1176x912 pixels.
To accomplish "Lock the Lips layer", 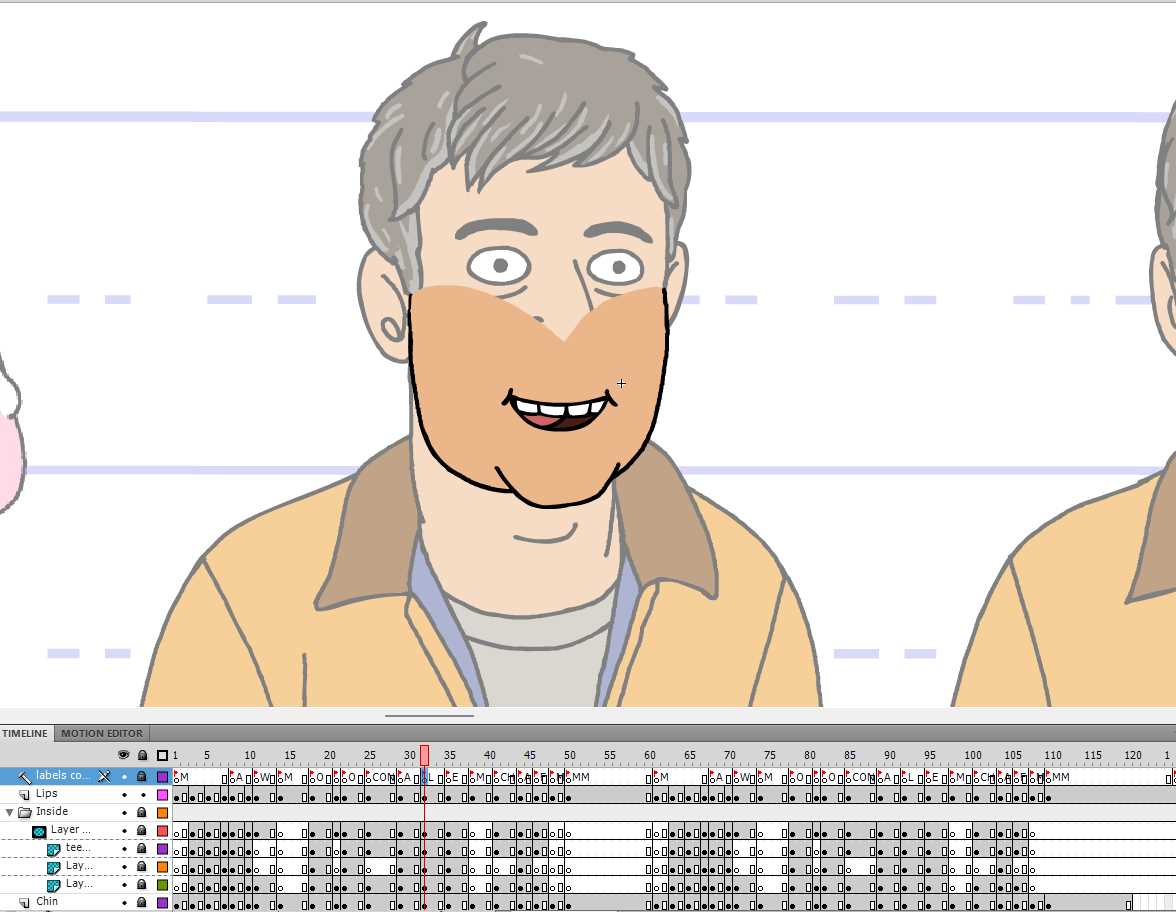I will pos(142,794).
